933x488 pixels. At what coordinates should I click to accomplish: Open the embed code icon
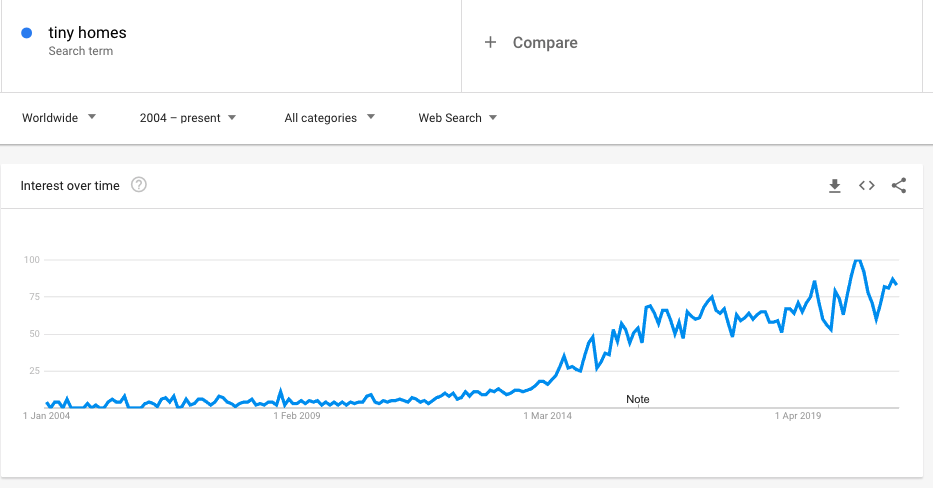[x=867, y=186]
